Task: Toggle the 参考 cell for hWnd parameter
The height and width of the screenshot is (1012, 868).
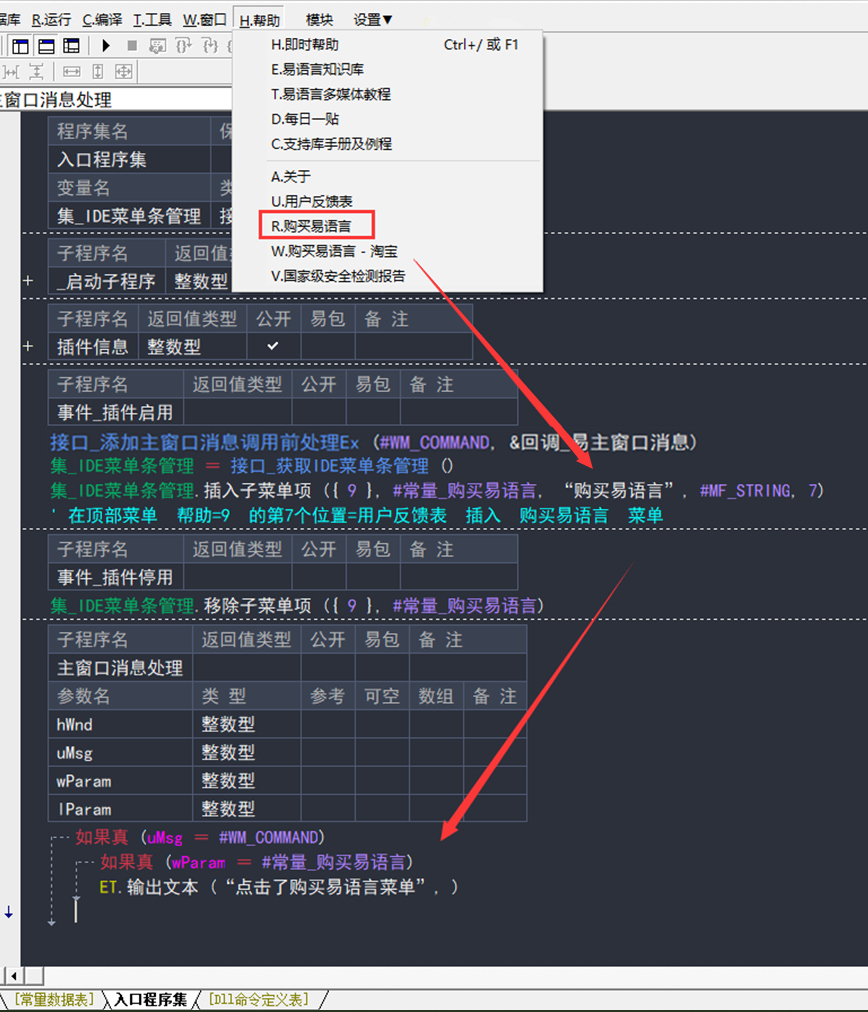Action: tap(328, 724)
